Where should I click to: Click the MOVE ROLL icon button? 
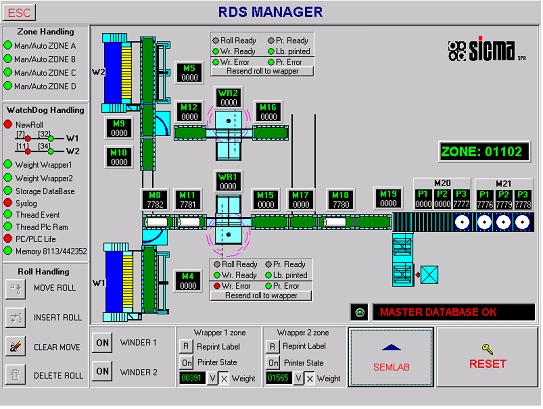16,288
